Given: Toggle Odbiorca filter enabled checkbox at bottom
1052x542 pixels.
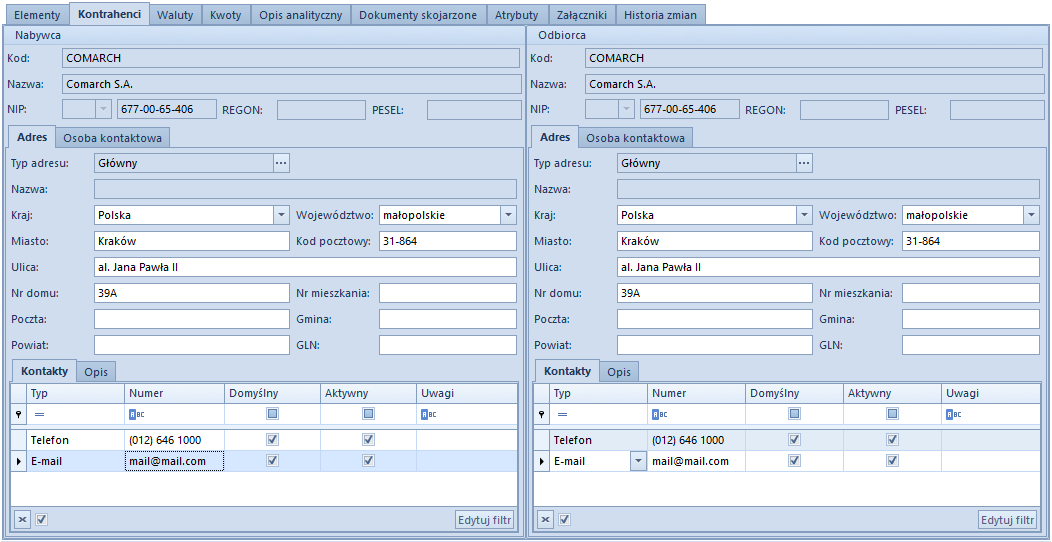Looking at the screenshot, I should tap(564, 519).
